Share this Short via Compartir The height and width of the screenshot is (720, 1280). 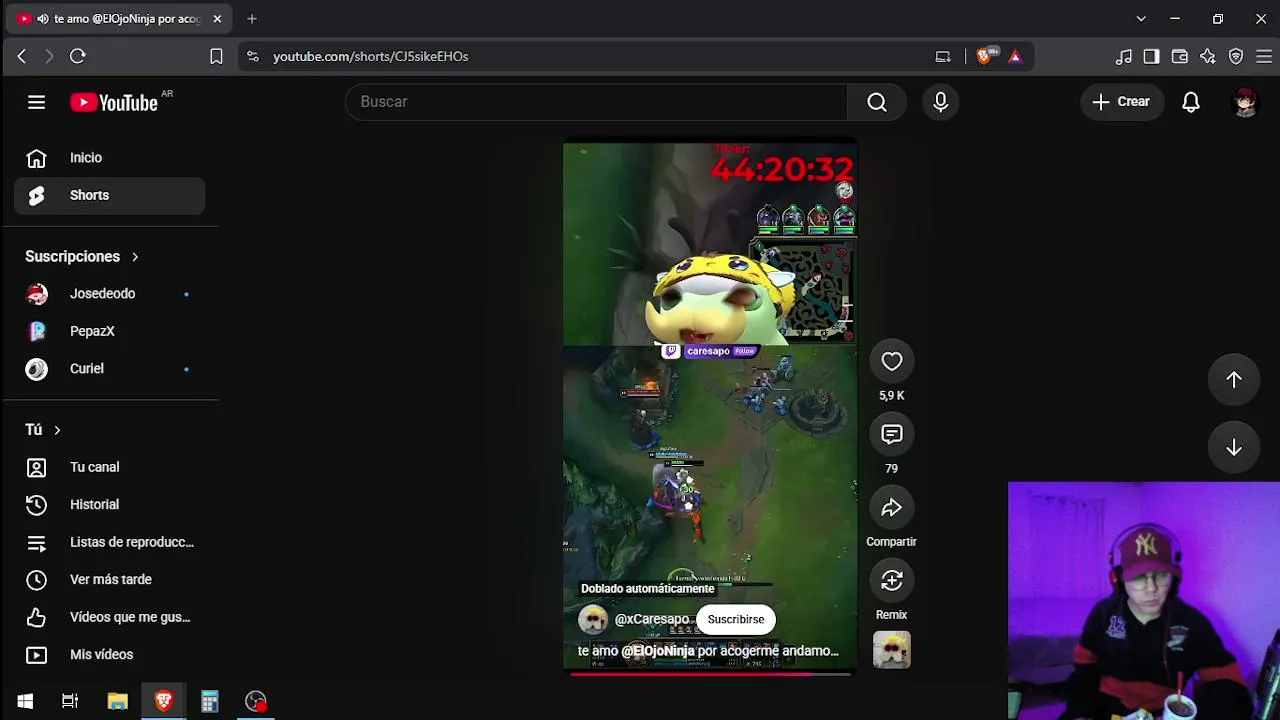point(892,508)
